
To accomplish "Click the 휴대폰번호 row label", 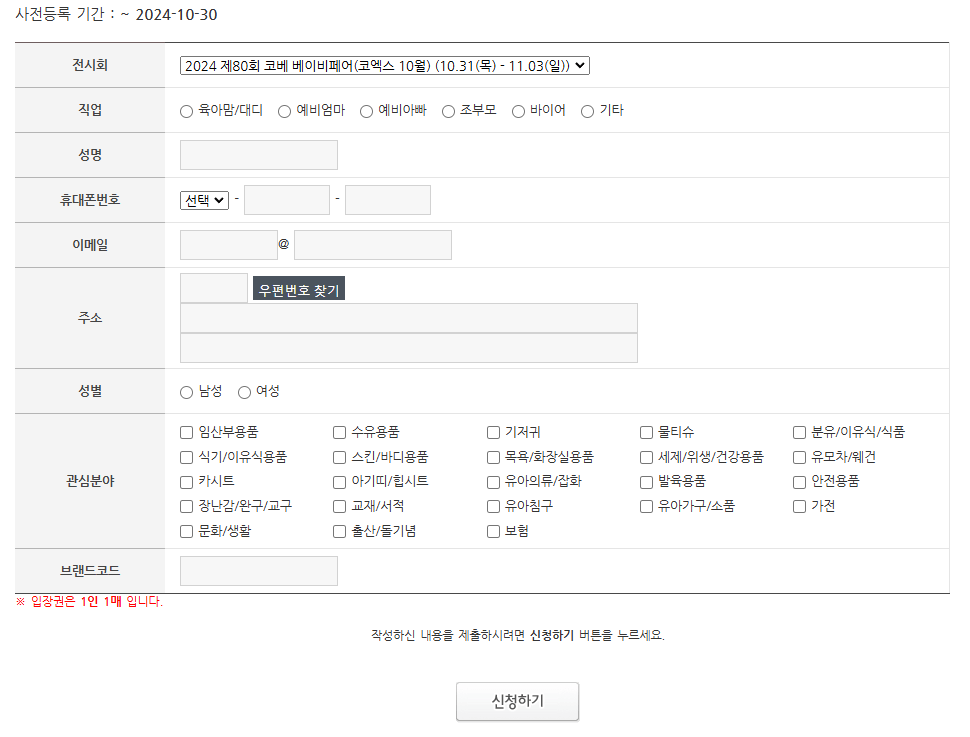I will [90, 200].
